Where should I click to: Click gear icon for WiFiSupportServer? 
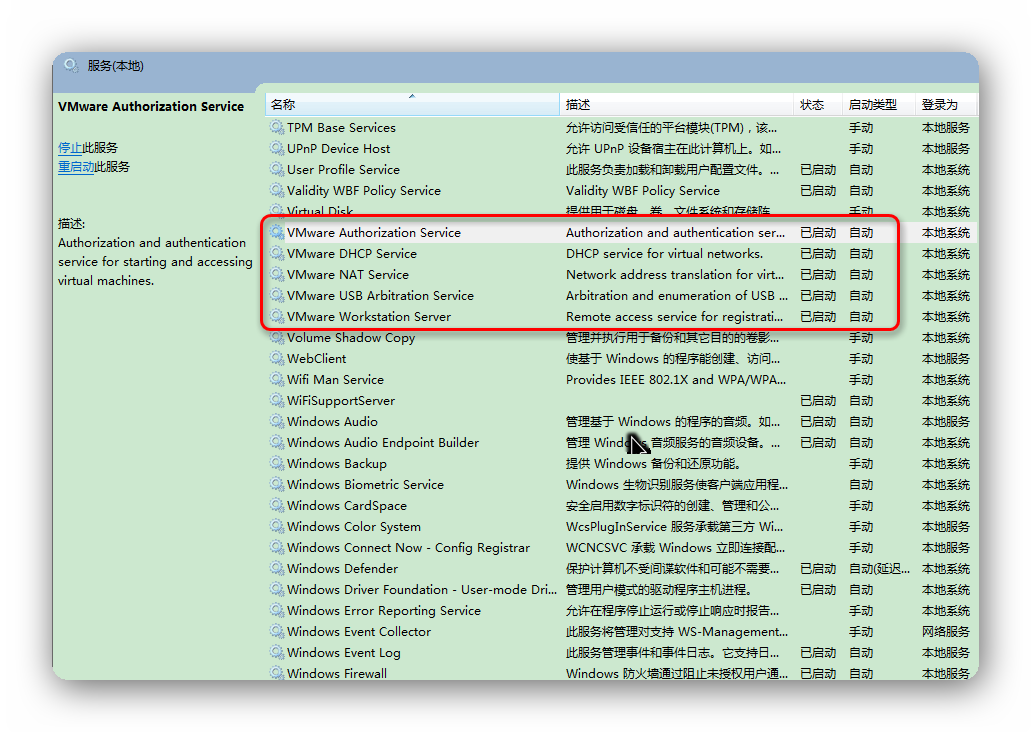coord(277,401)
